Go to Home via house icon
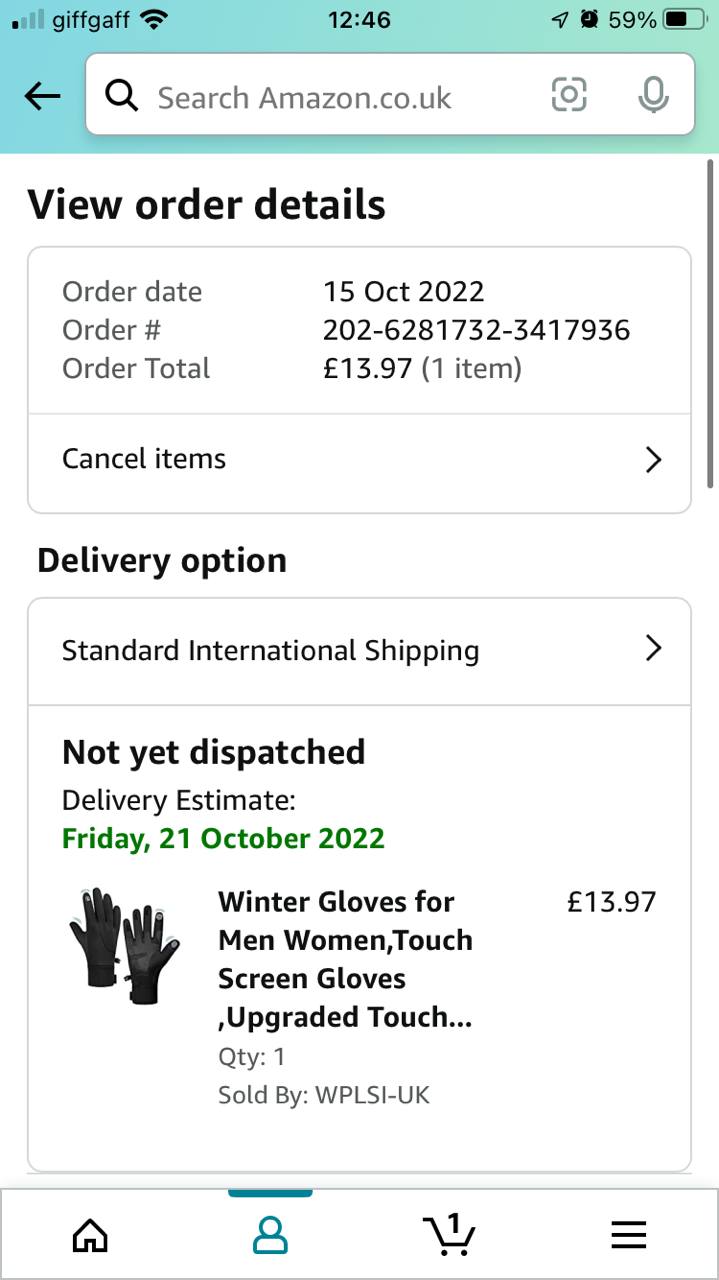Image resolution: width=719 pixels, height=1280 pixels. [90, 1236]
